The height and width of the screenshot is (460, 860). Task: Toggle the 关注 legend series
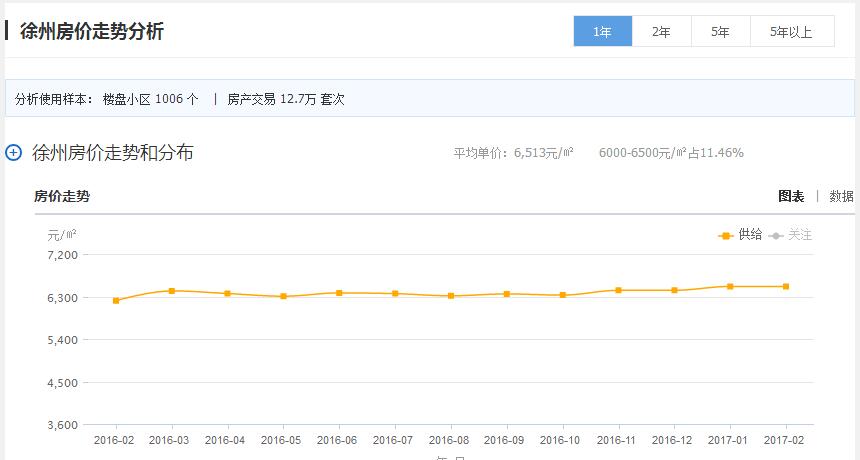790,235
